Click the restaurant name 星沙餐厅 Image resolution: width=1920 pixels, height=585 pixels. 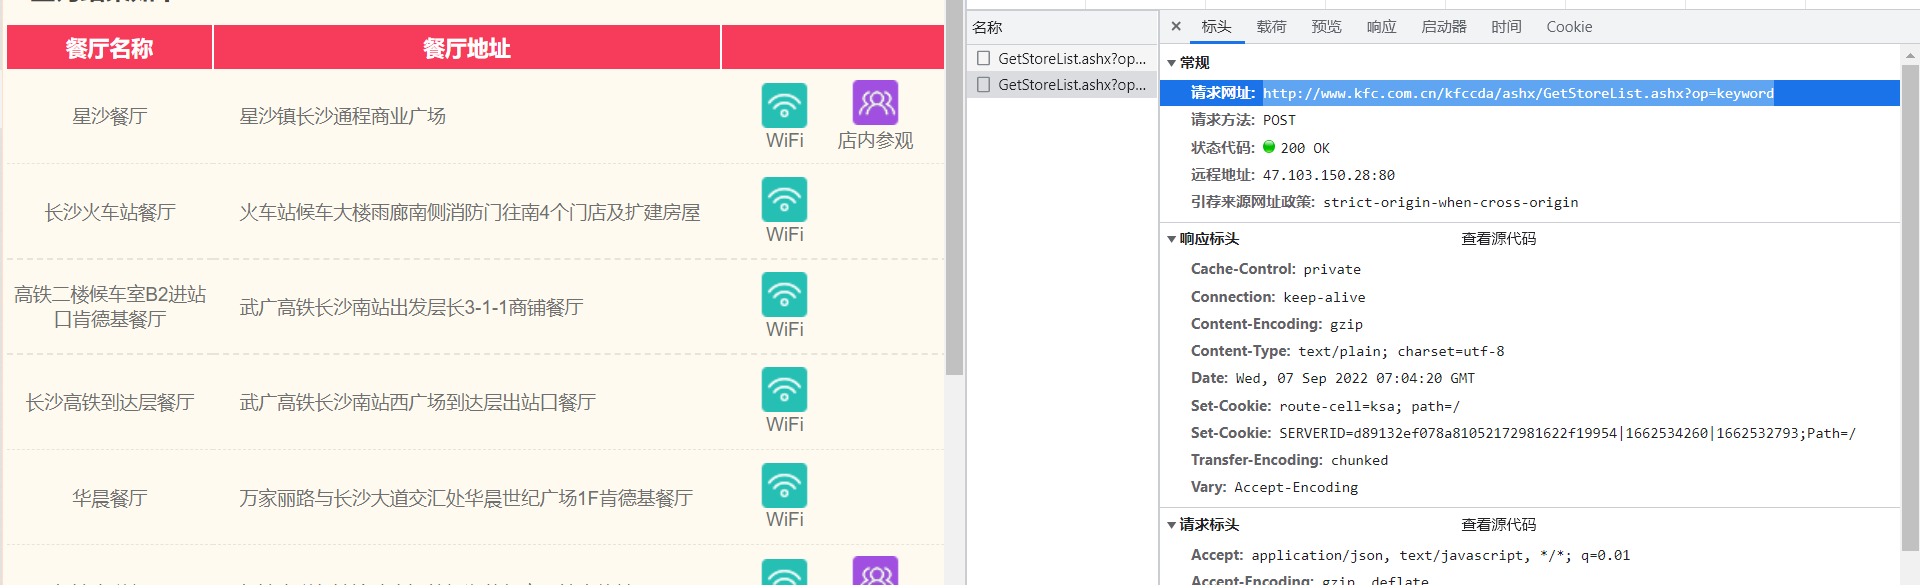109,116
